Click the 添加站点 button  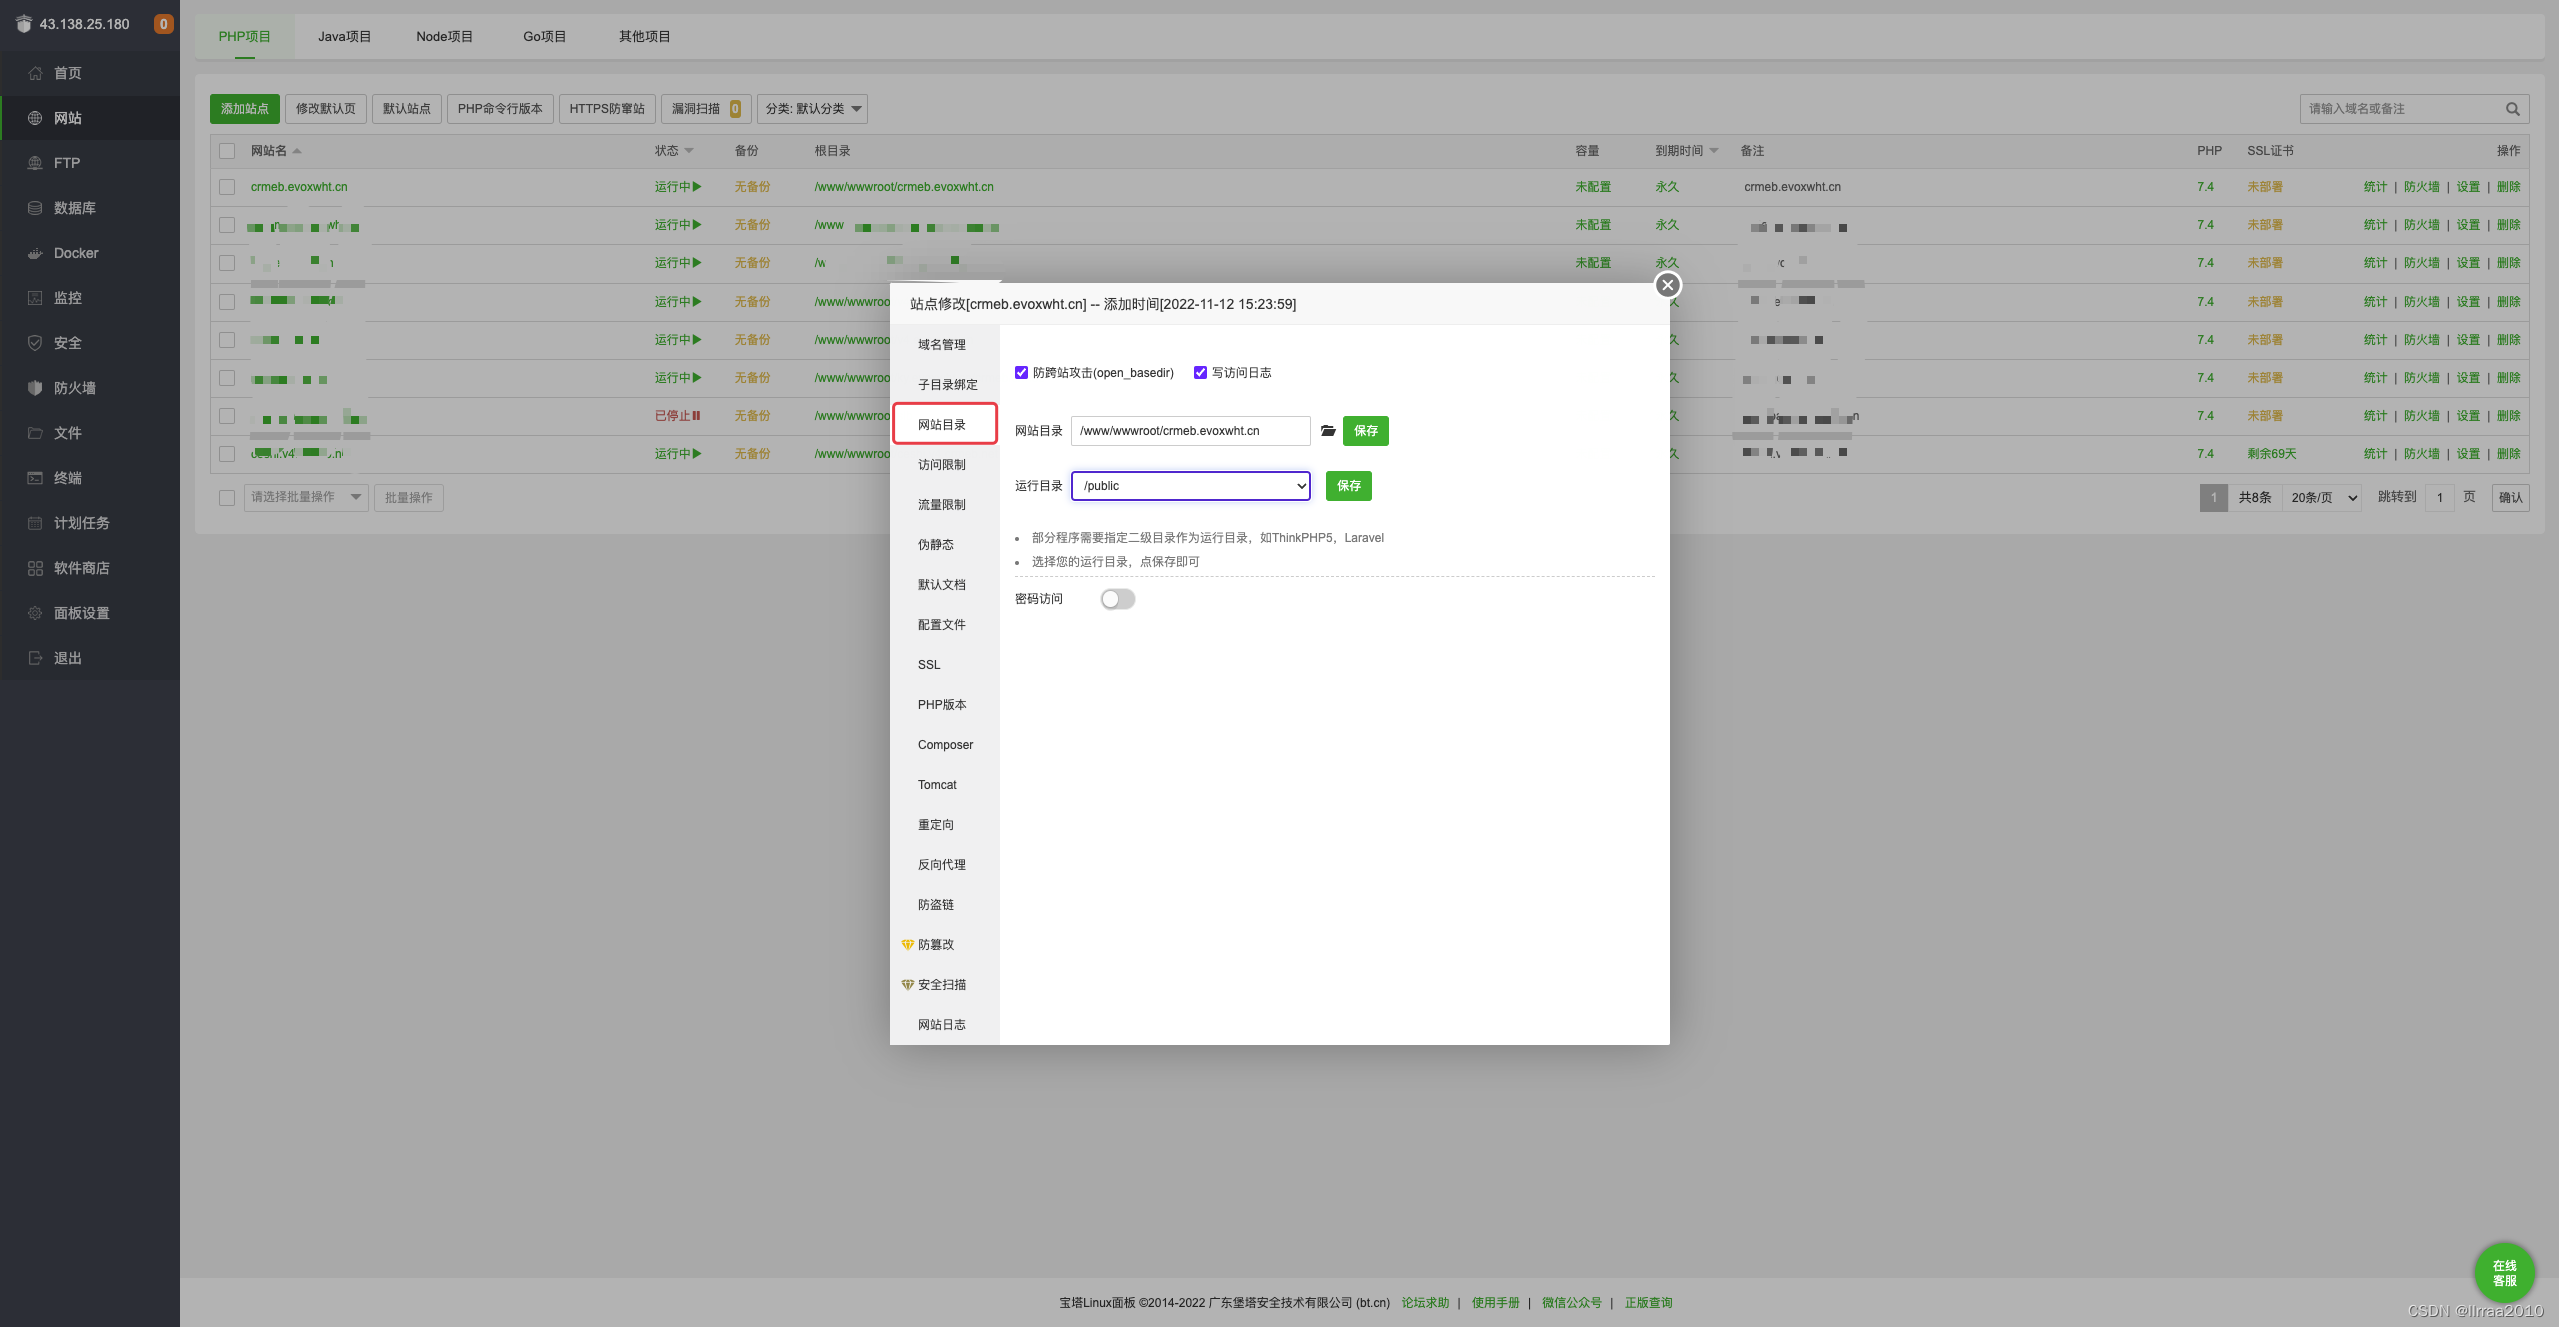(245, 109)
